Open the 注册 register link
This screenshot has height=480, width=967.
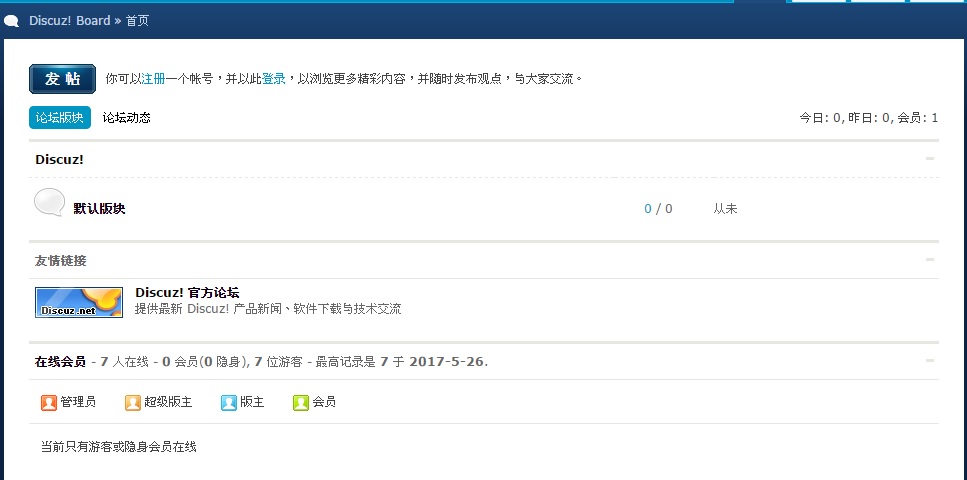coord(153,79)
